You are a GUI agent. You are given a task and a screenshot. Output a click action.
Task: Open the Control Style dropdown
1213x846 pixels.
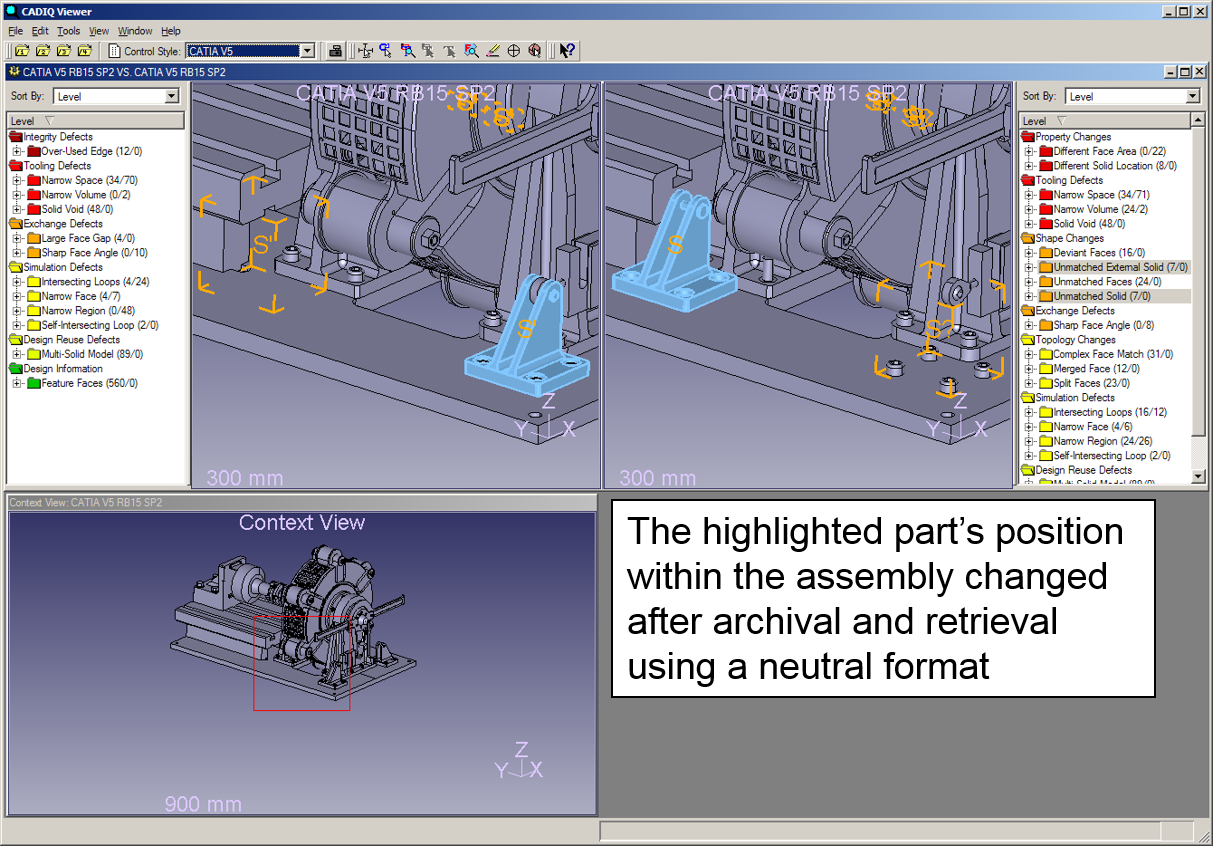(x=308, y=51)
